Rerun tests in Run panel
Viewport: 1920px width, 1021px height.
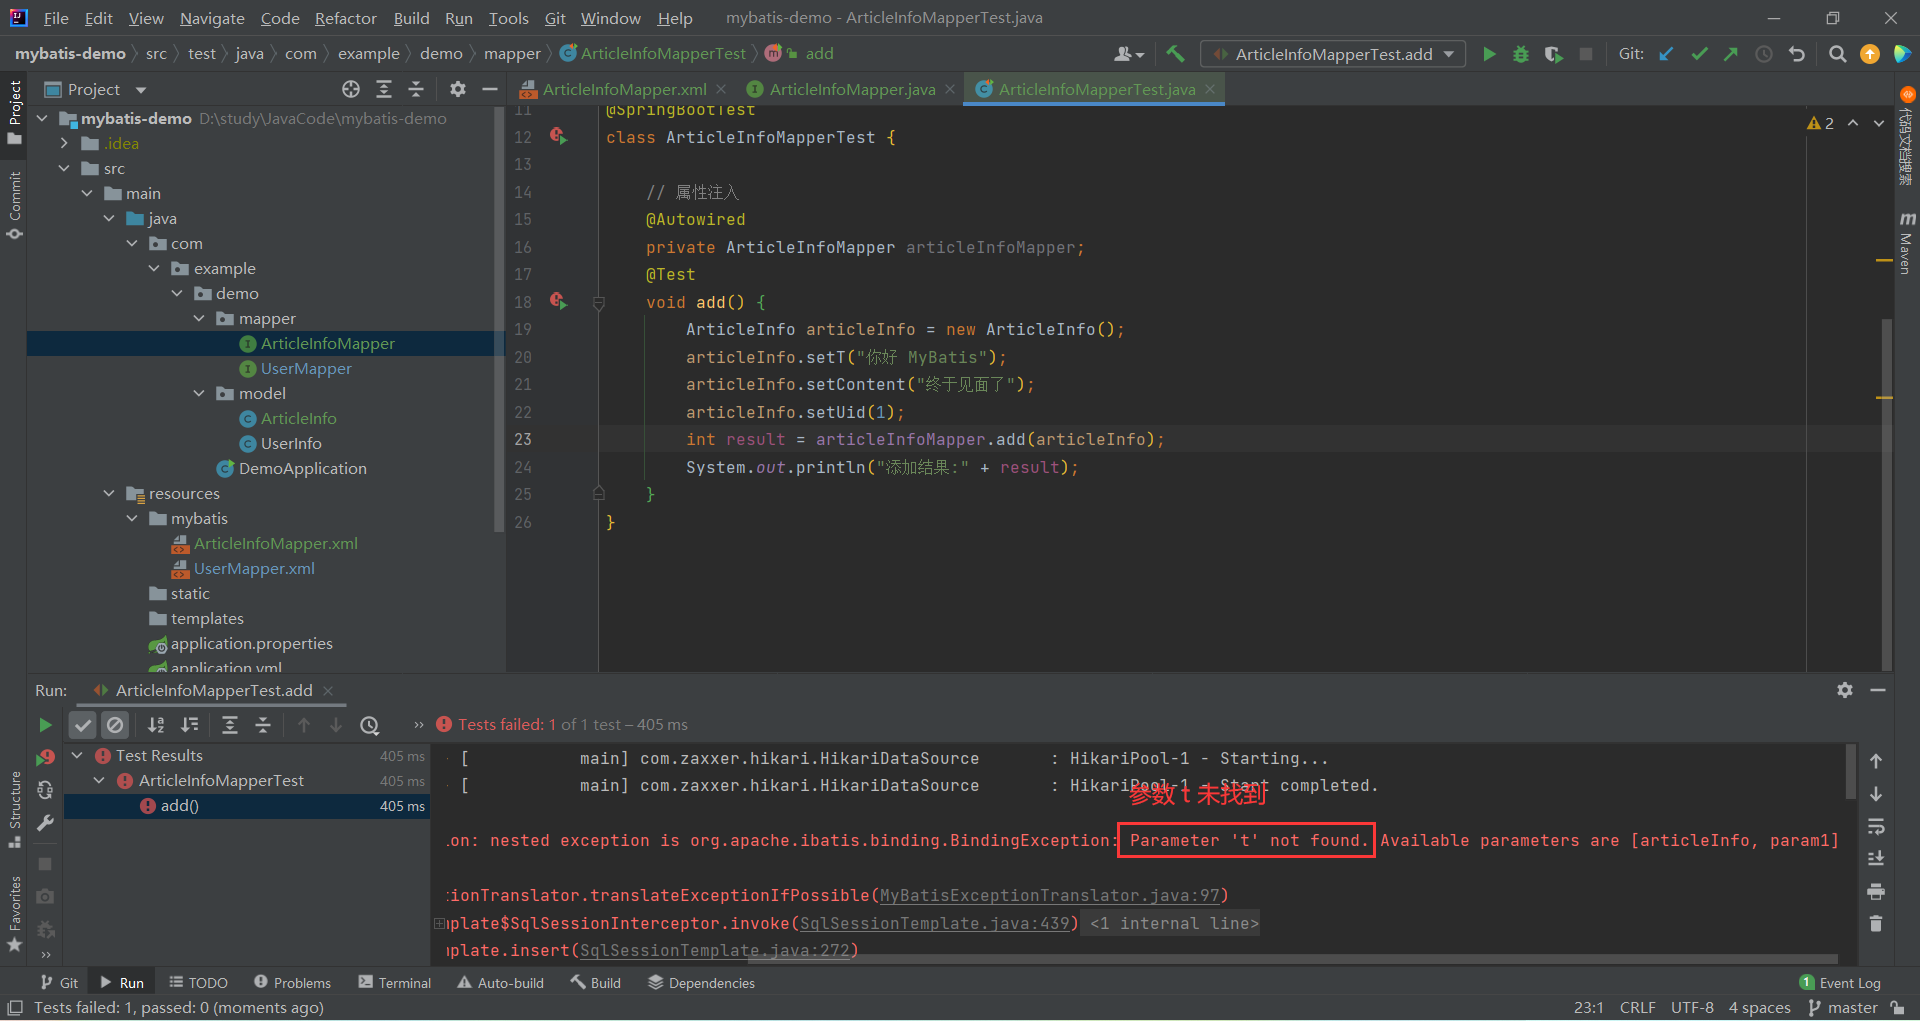(45, 725)
